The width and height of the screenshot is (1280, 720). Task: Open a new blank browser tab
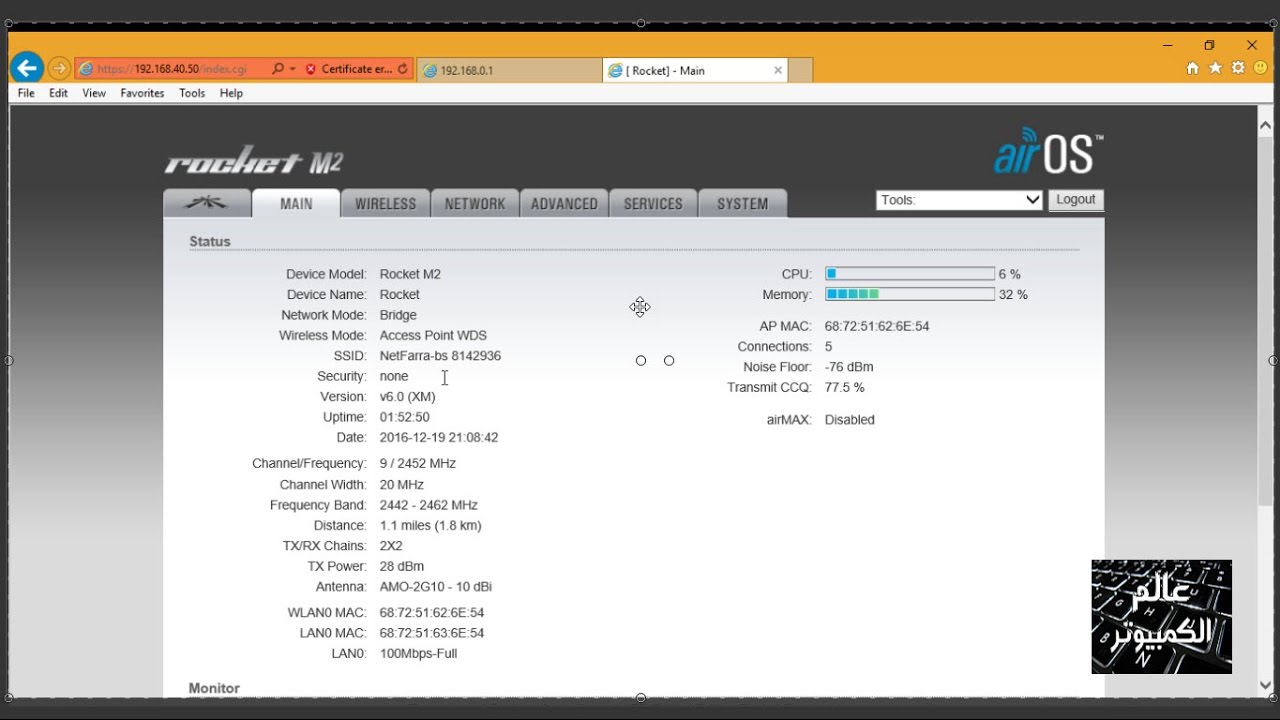[x=800, y=70]
